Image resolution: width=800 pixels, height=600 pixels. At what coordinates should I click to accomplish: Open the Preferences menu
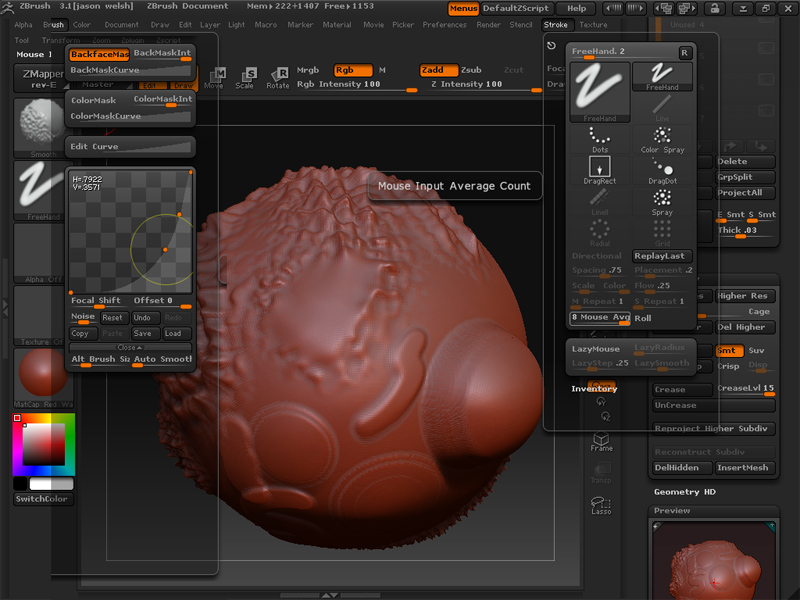click(444, 24)
